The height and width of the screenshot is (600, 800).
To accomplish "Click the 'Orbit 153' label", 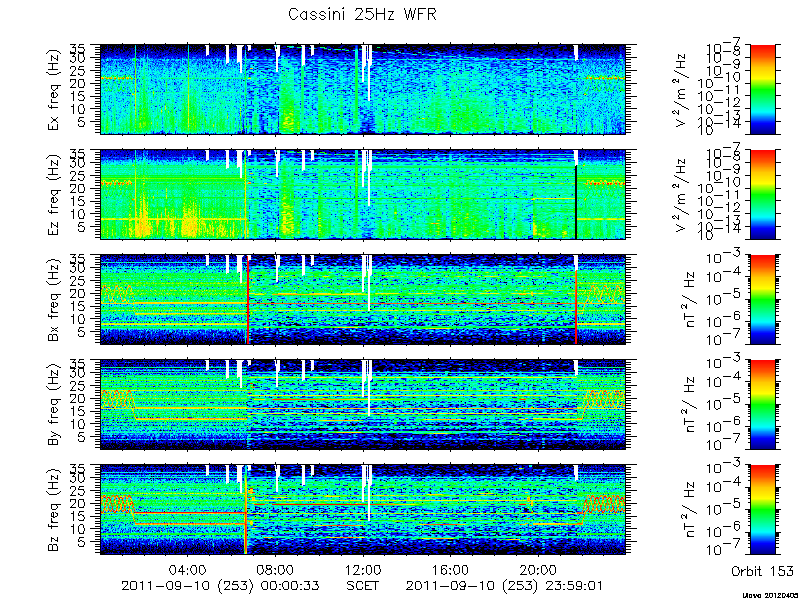I will (x=762, y=570).
